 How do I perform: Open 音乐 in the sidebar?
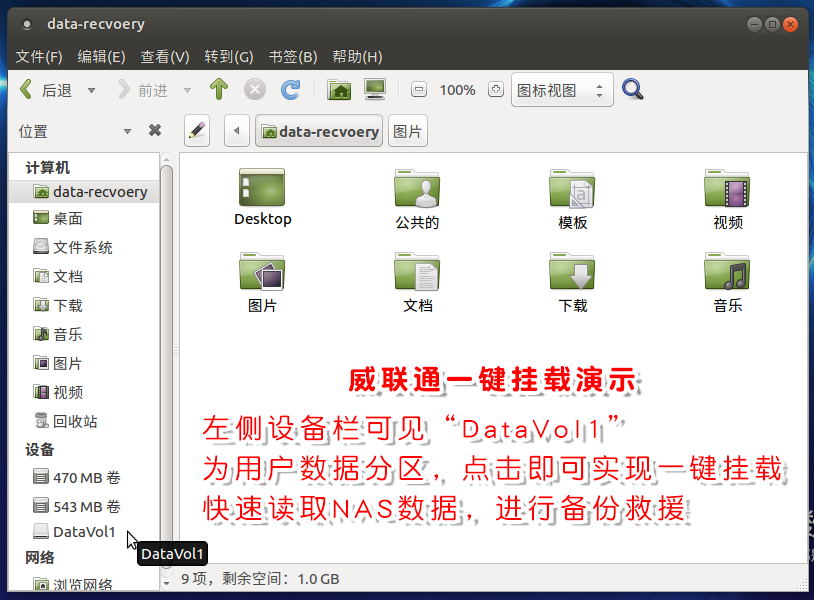point(85,334)
